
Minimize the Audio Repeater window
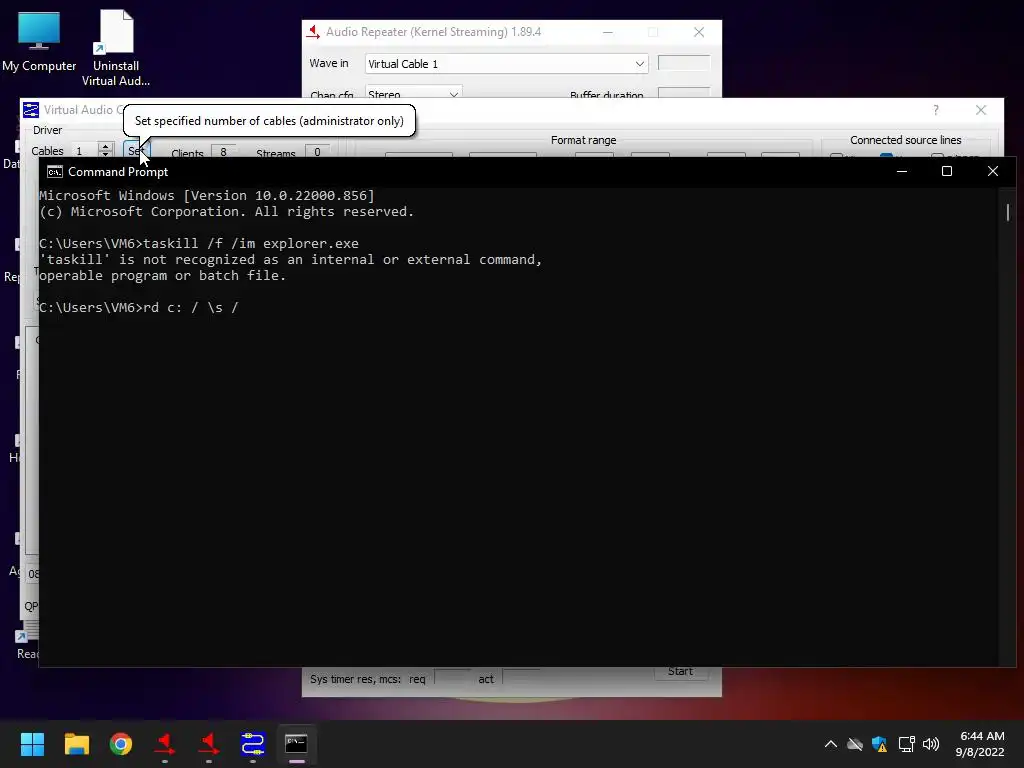[x=607, y=32]
